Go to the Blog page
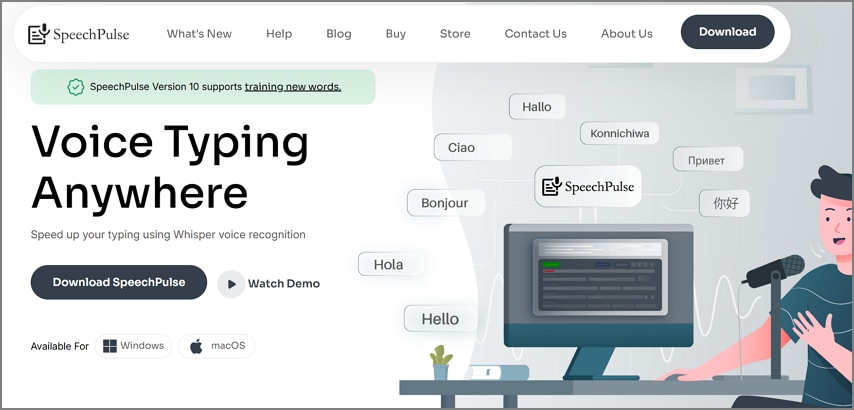The height and width of the screenshot is (410, 854). [339, 34]
